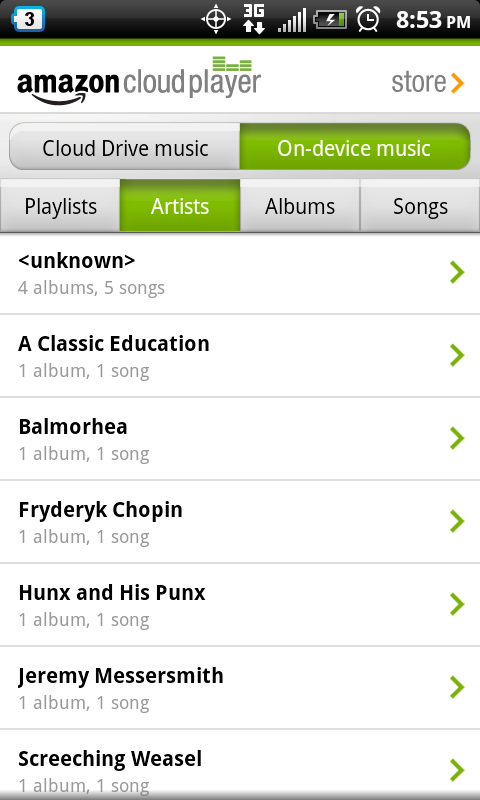Open the store link
The width and height of the screenshot is (480, 800).
tap(428, 83)
